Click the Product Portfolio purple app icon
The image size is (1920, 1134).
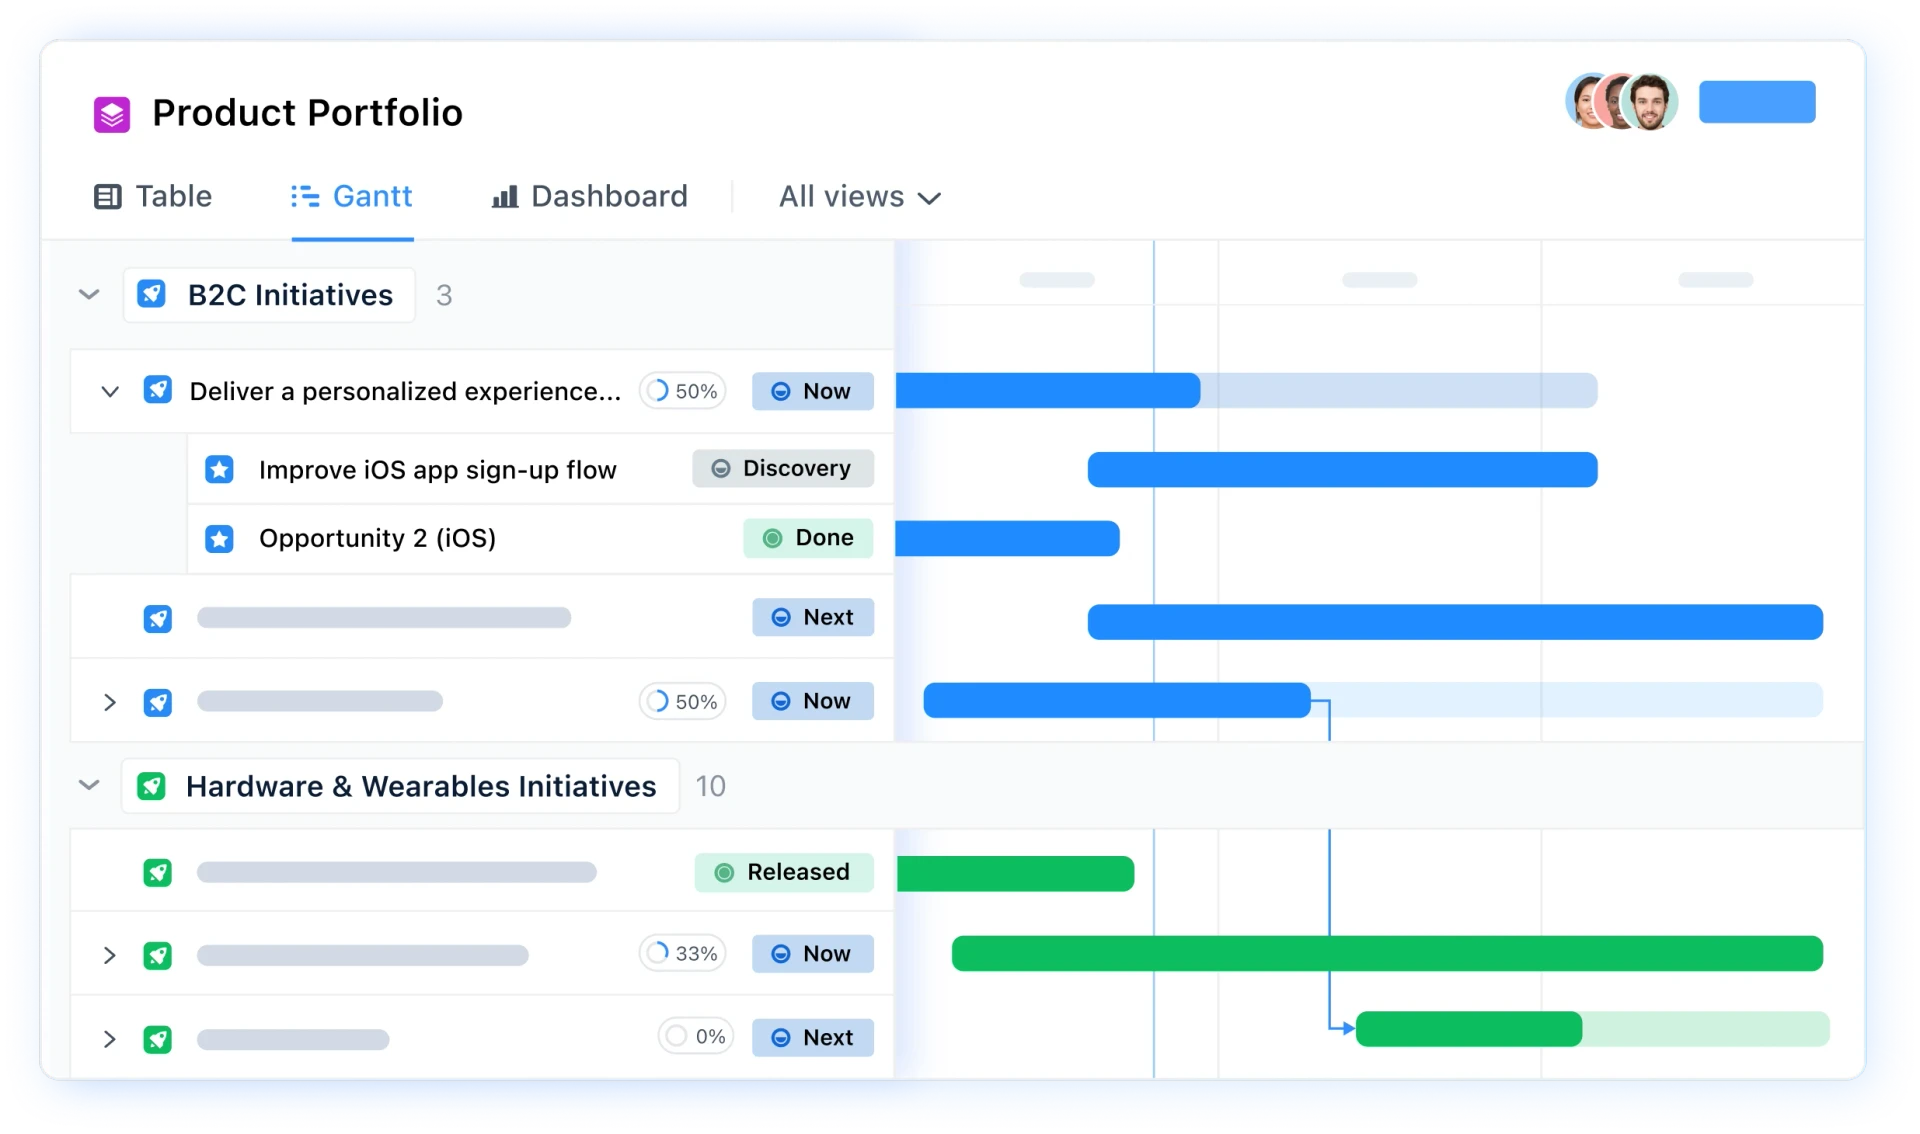pos(110,113)
